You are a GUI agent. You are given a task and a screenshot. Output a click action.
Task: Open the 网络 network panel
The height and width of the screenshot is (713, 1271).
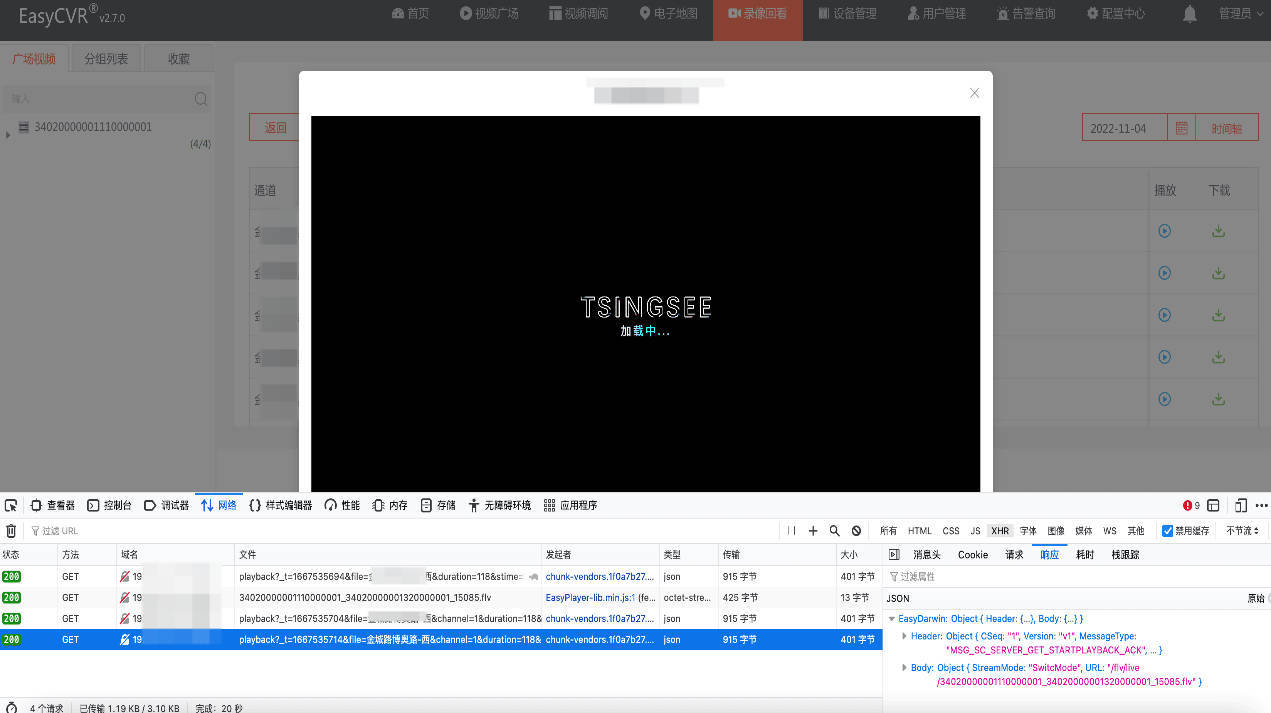click(219, 505)
